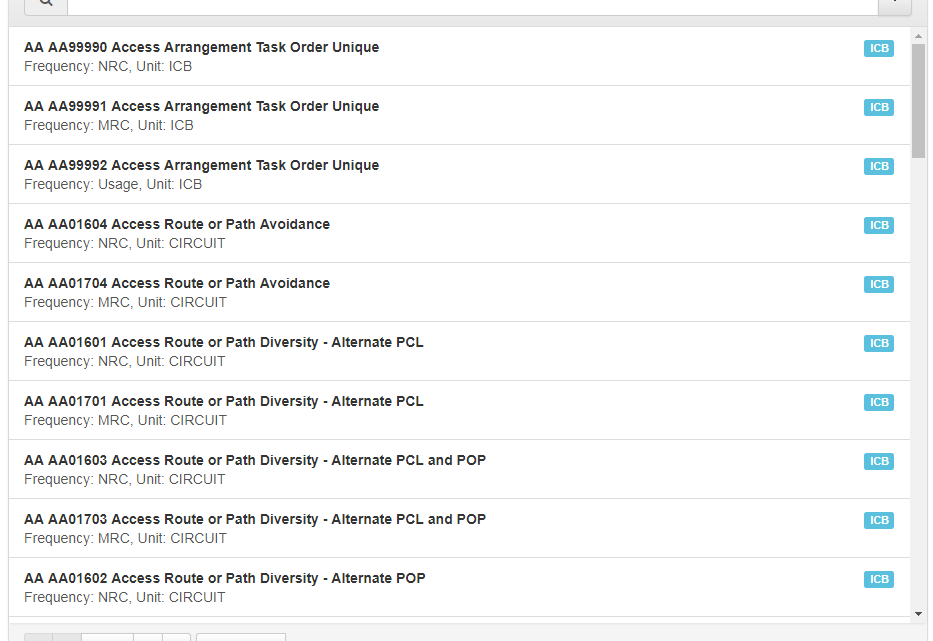Click the ICB badge beside AA01602
The image size is (933, 641).
click(x=878, y=579)
